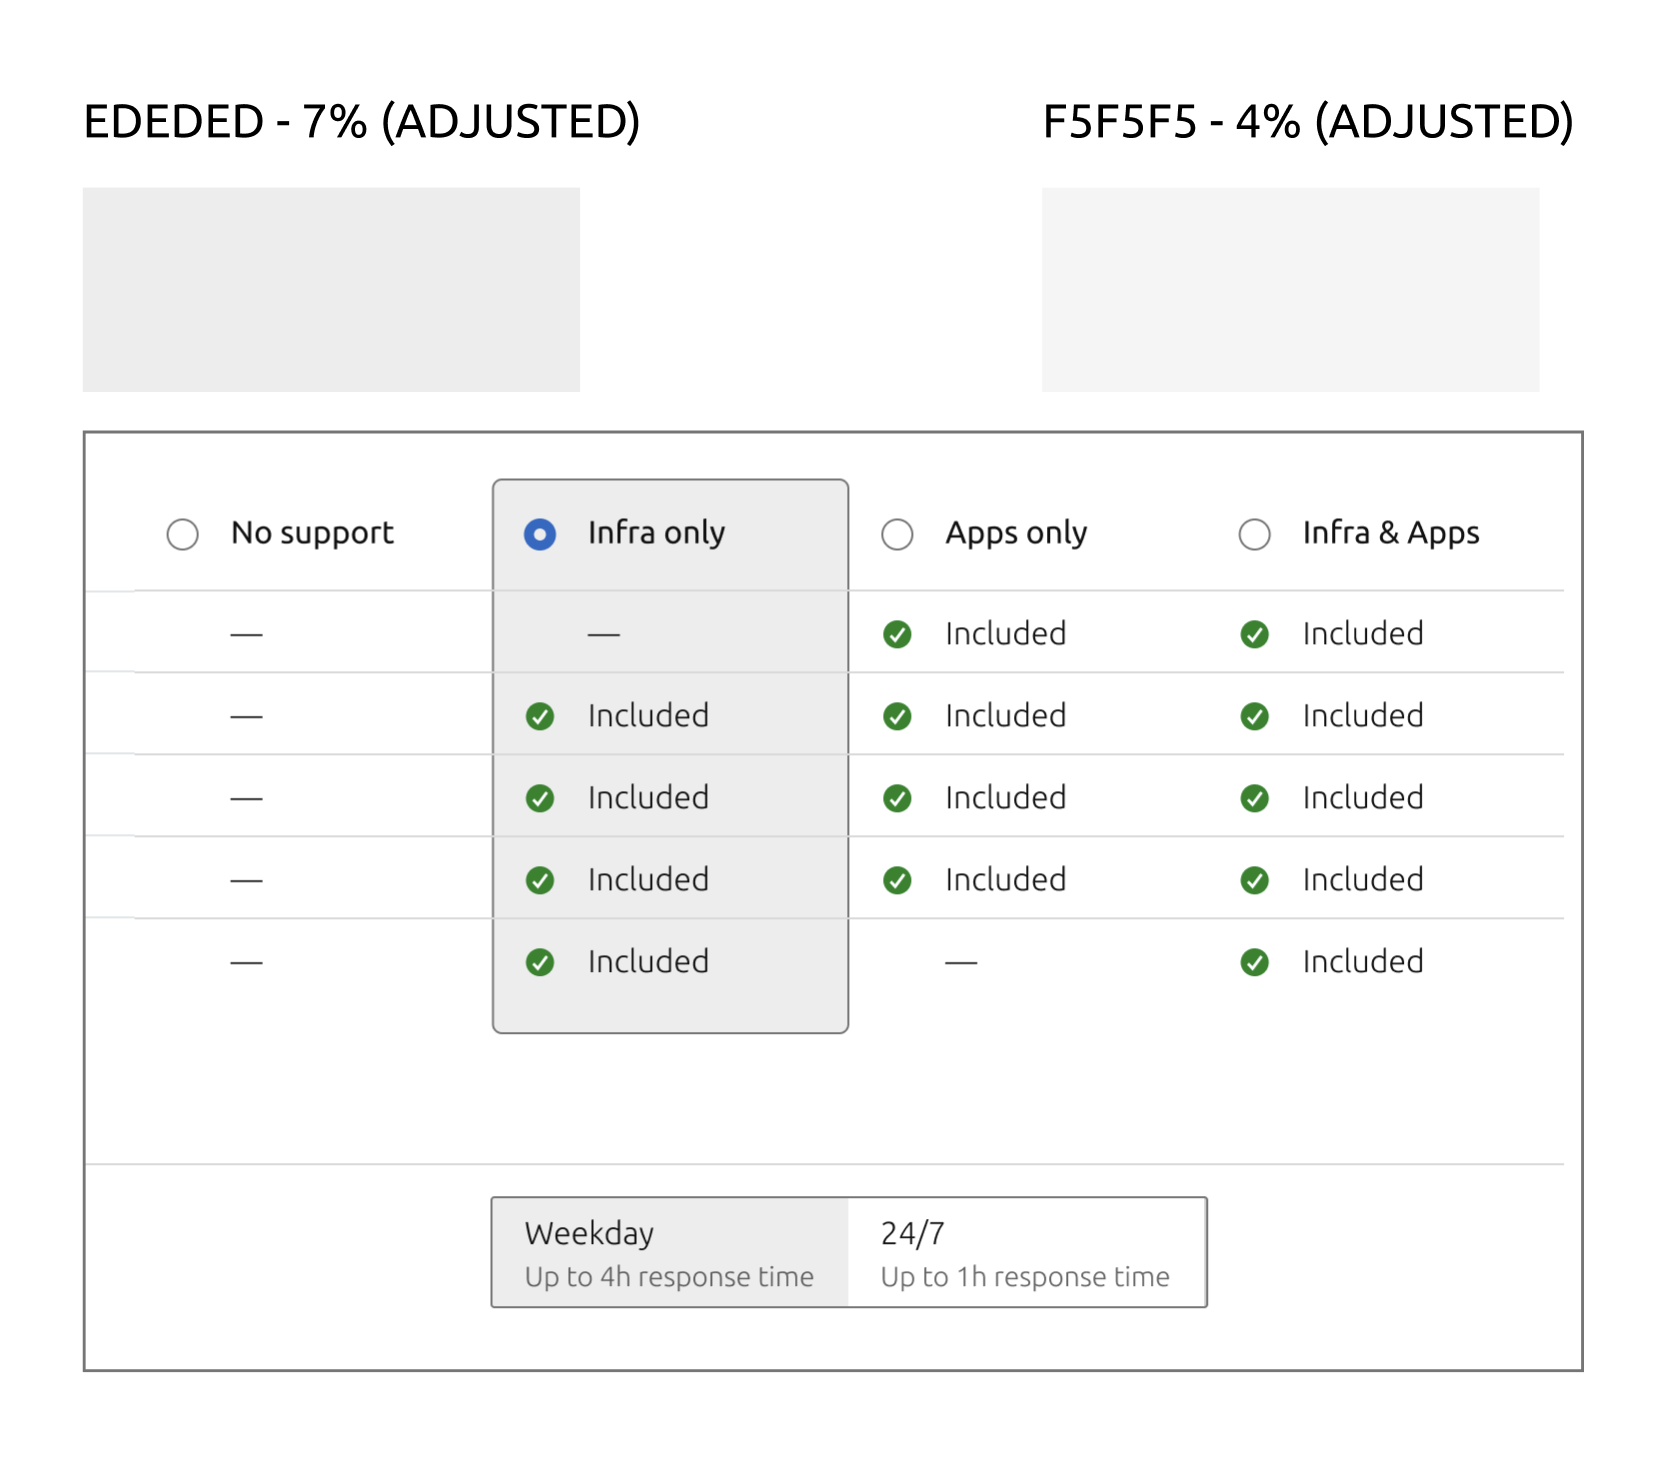
Task: Click the topmost green check in Infra only column
Action: (540, 716)
